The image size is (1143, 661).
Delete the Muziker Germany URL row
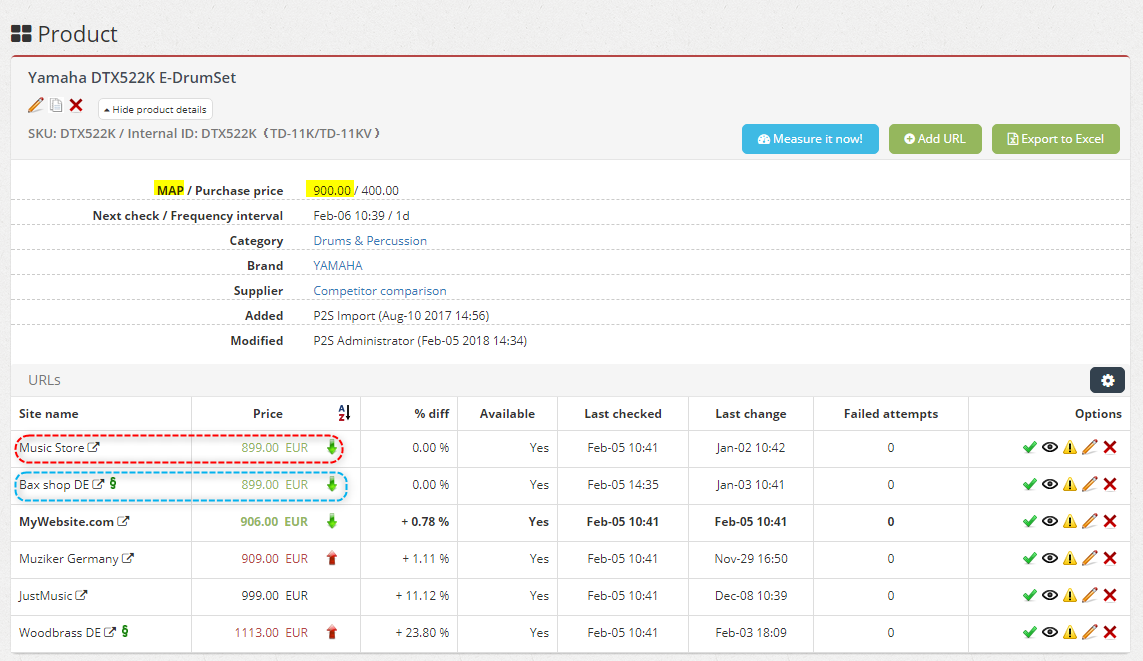click(1110, 559)
